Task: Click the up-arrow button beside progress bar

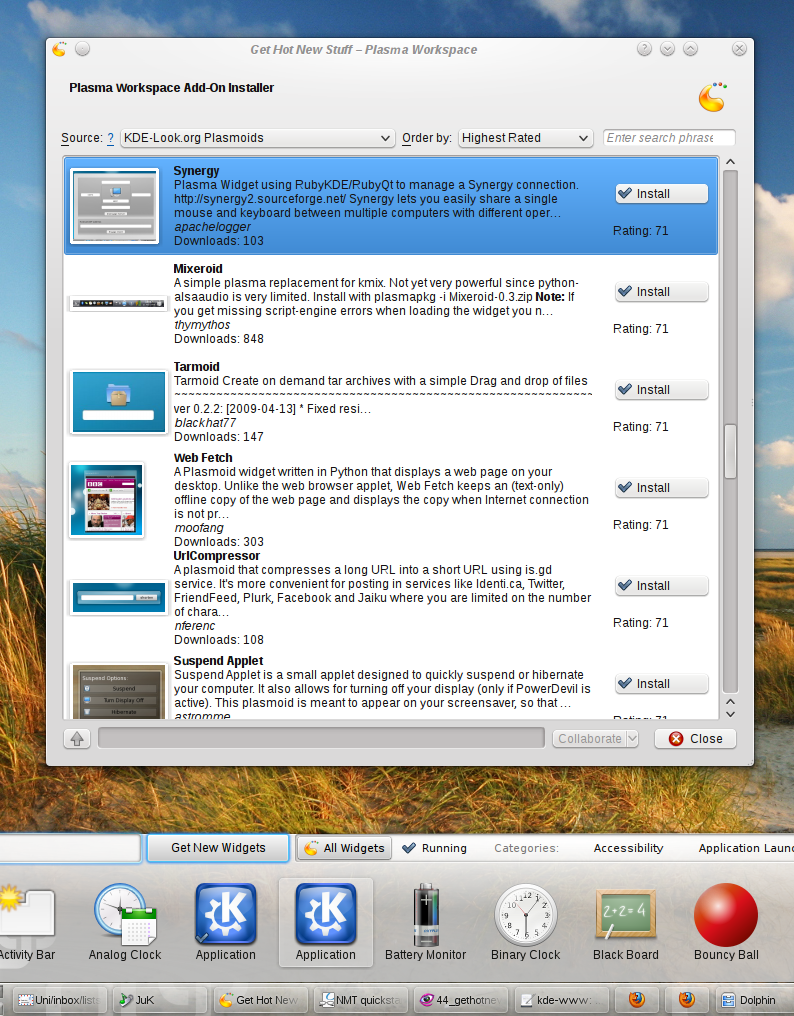Action: [x=77, y=739]
